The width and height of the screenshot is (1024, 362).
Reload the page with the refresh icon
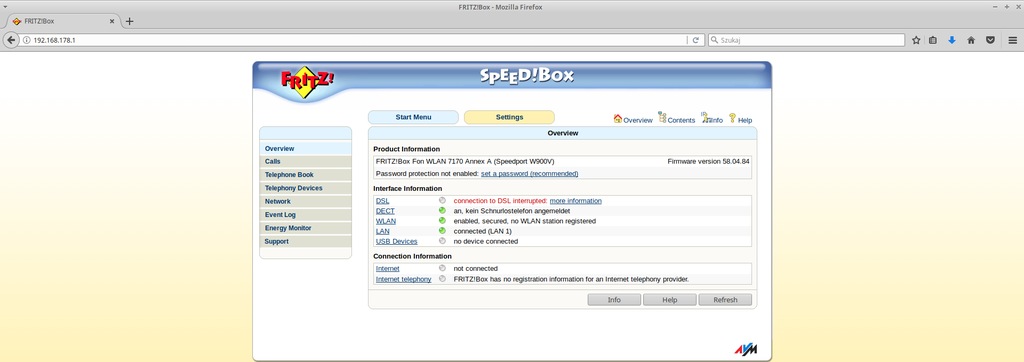point(696,40)
